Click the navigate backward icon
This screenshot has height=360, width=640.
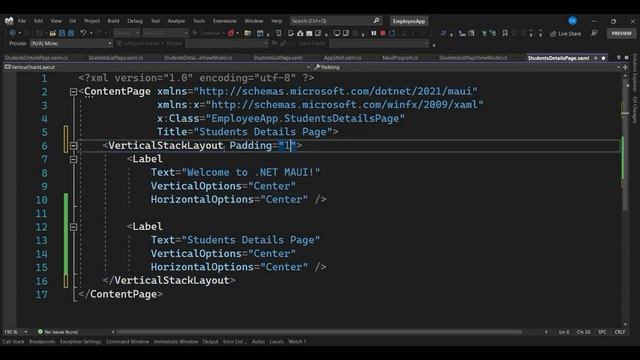pyautogui.click(x=12, y=33)
